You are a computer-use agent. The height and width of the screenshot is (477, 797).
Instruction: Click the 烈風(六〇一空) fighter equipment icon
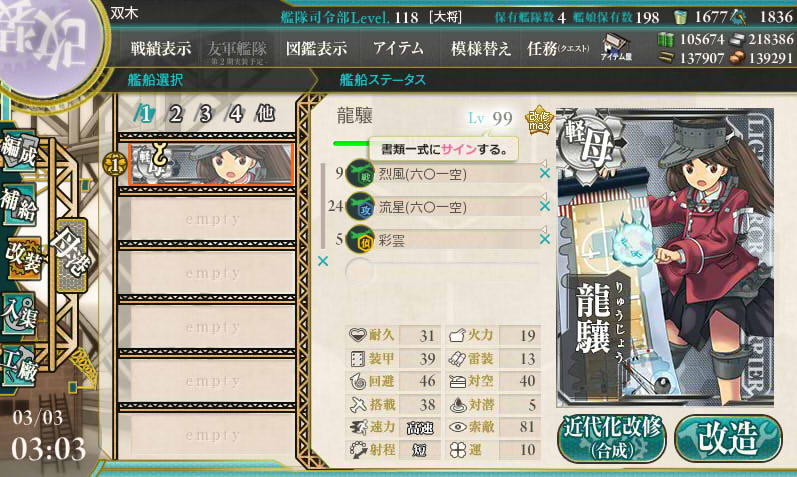pyautogui.click(x=360, y=174)
